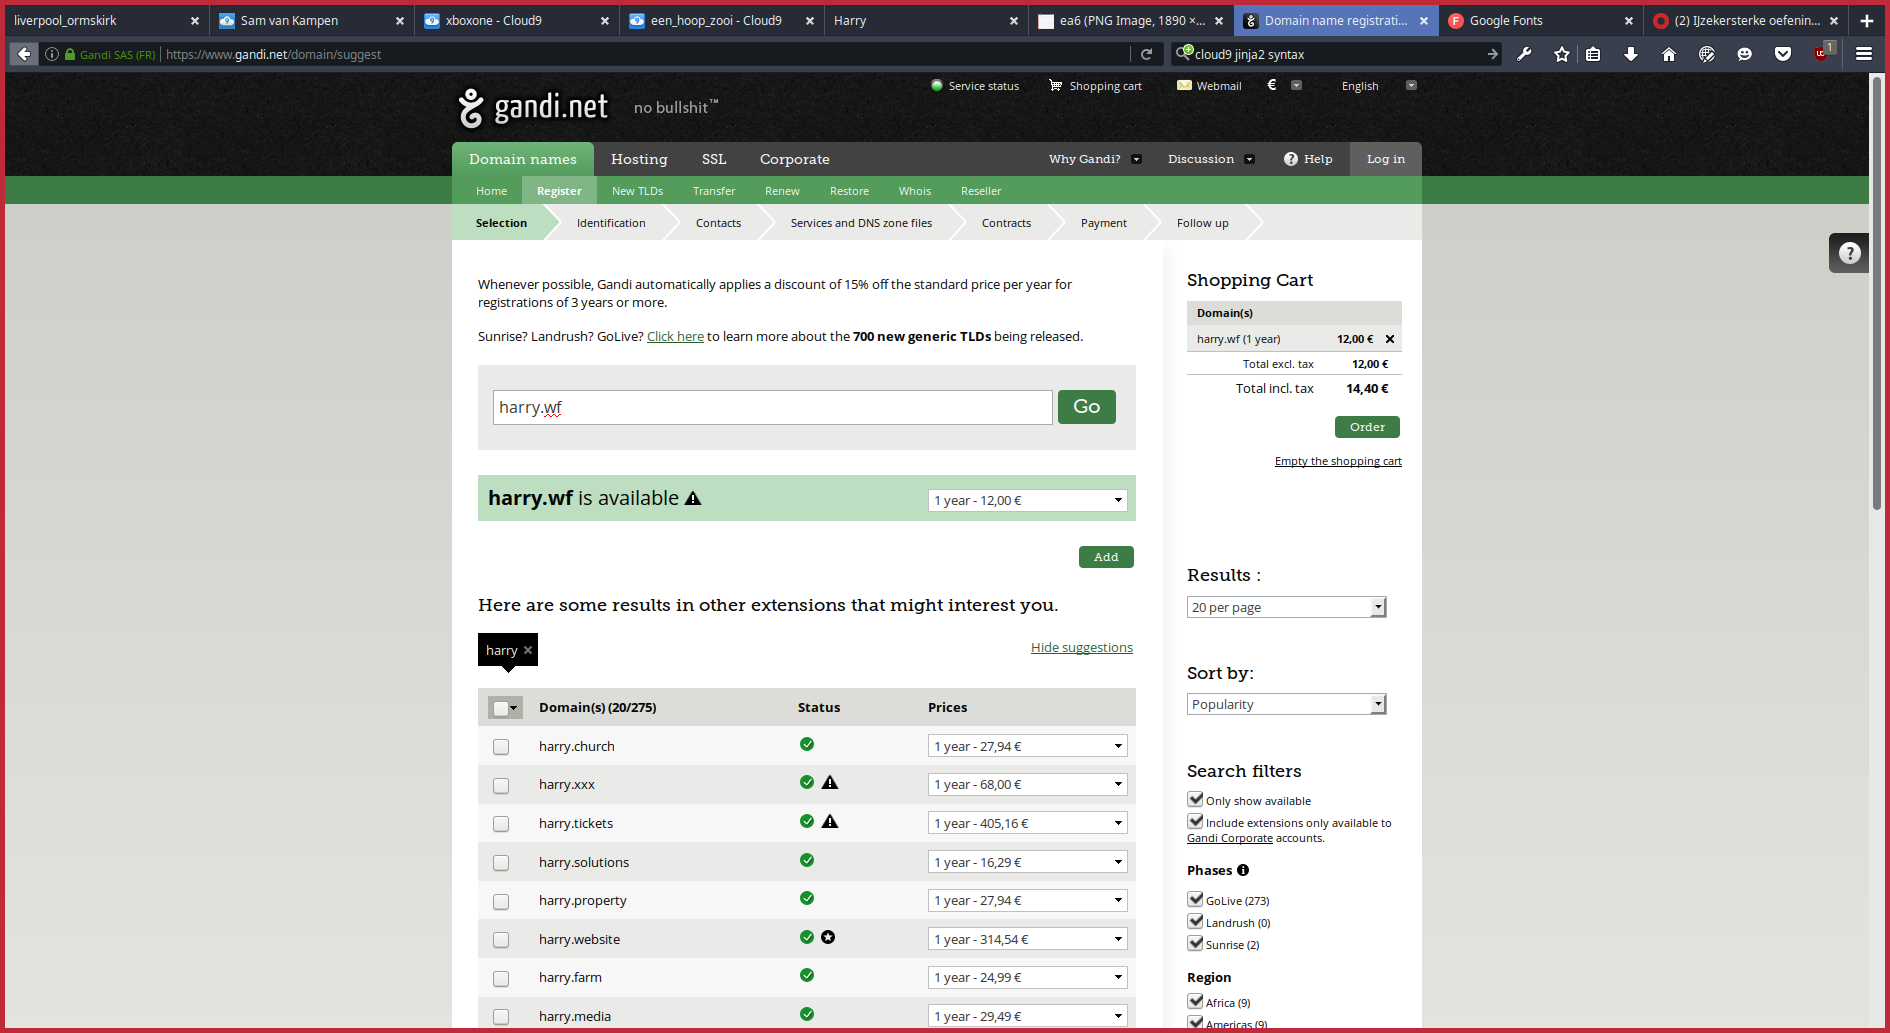Click the warning icon next to harry.wf
This screenshot has width=1890, height=1033.
click(693, 499)
